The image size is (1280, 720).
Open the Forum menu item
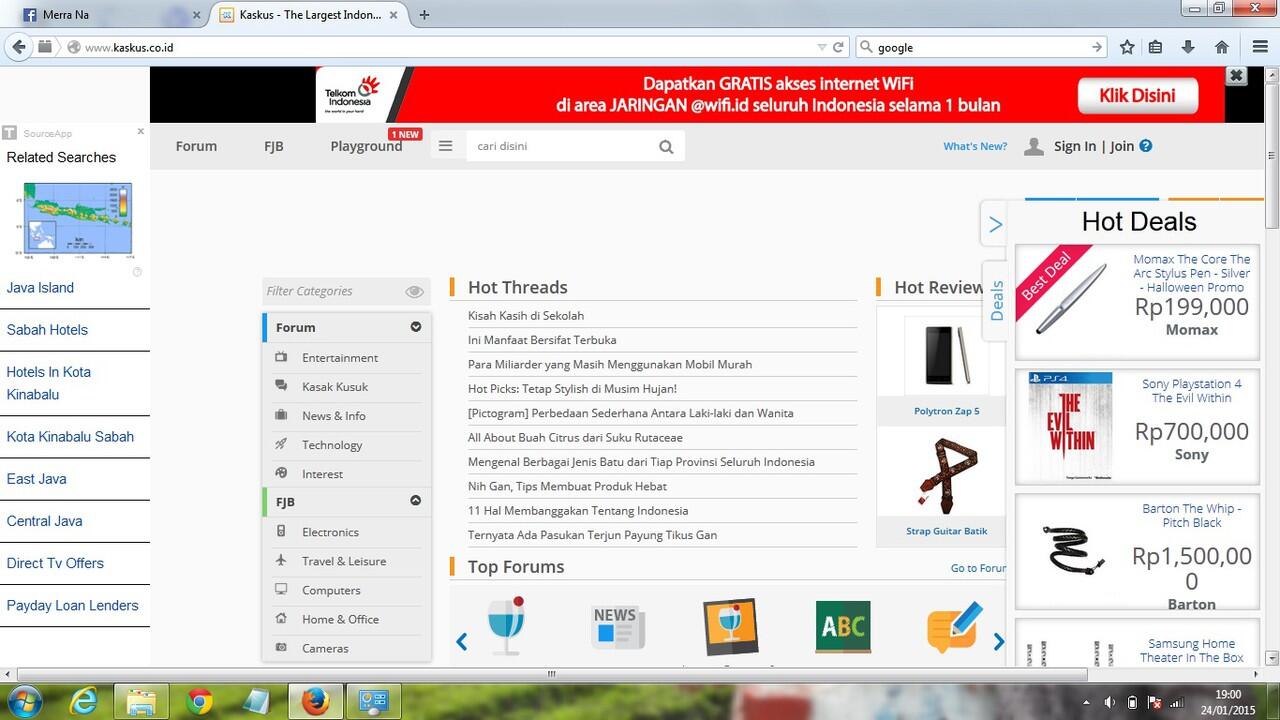(196, 146)
